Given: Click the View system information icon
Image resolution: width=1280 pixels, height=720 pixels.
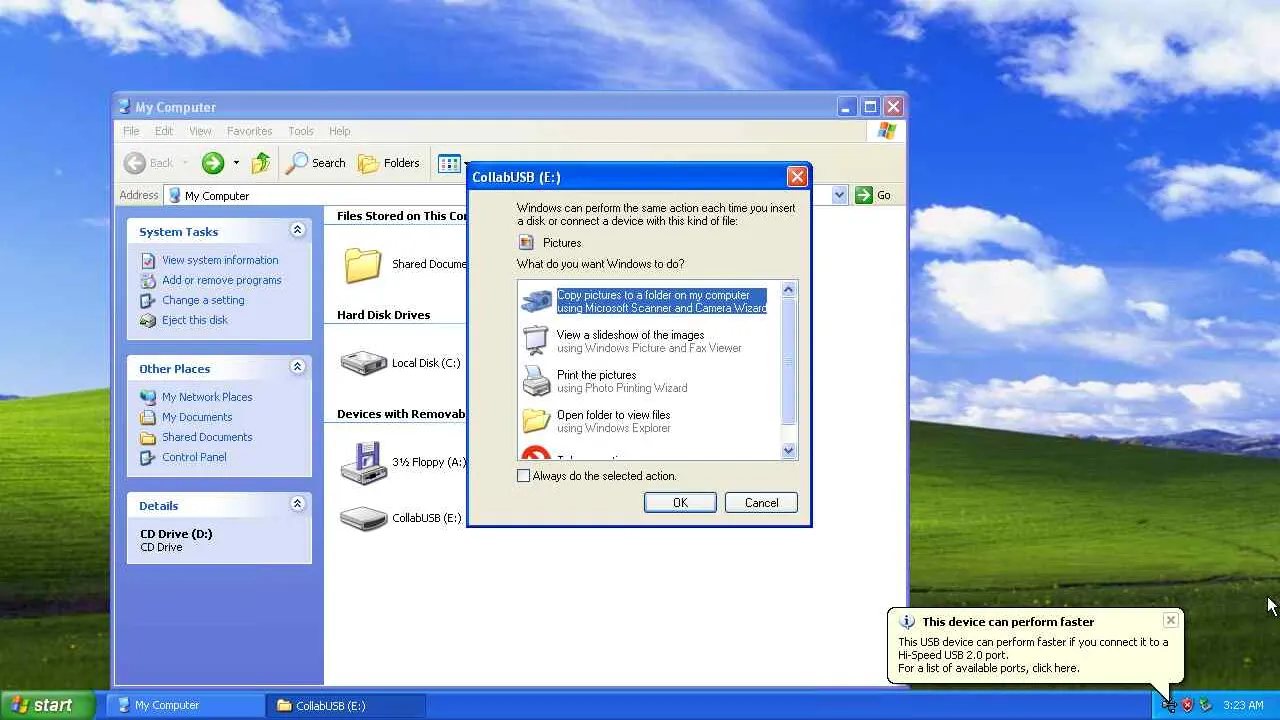Looking at the screenshot, I should [148, 260].
